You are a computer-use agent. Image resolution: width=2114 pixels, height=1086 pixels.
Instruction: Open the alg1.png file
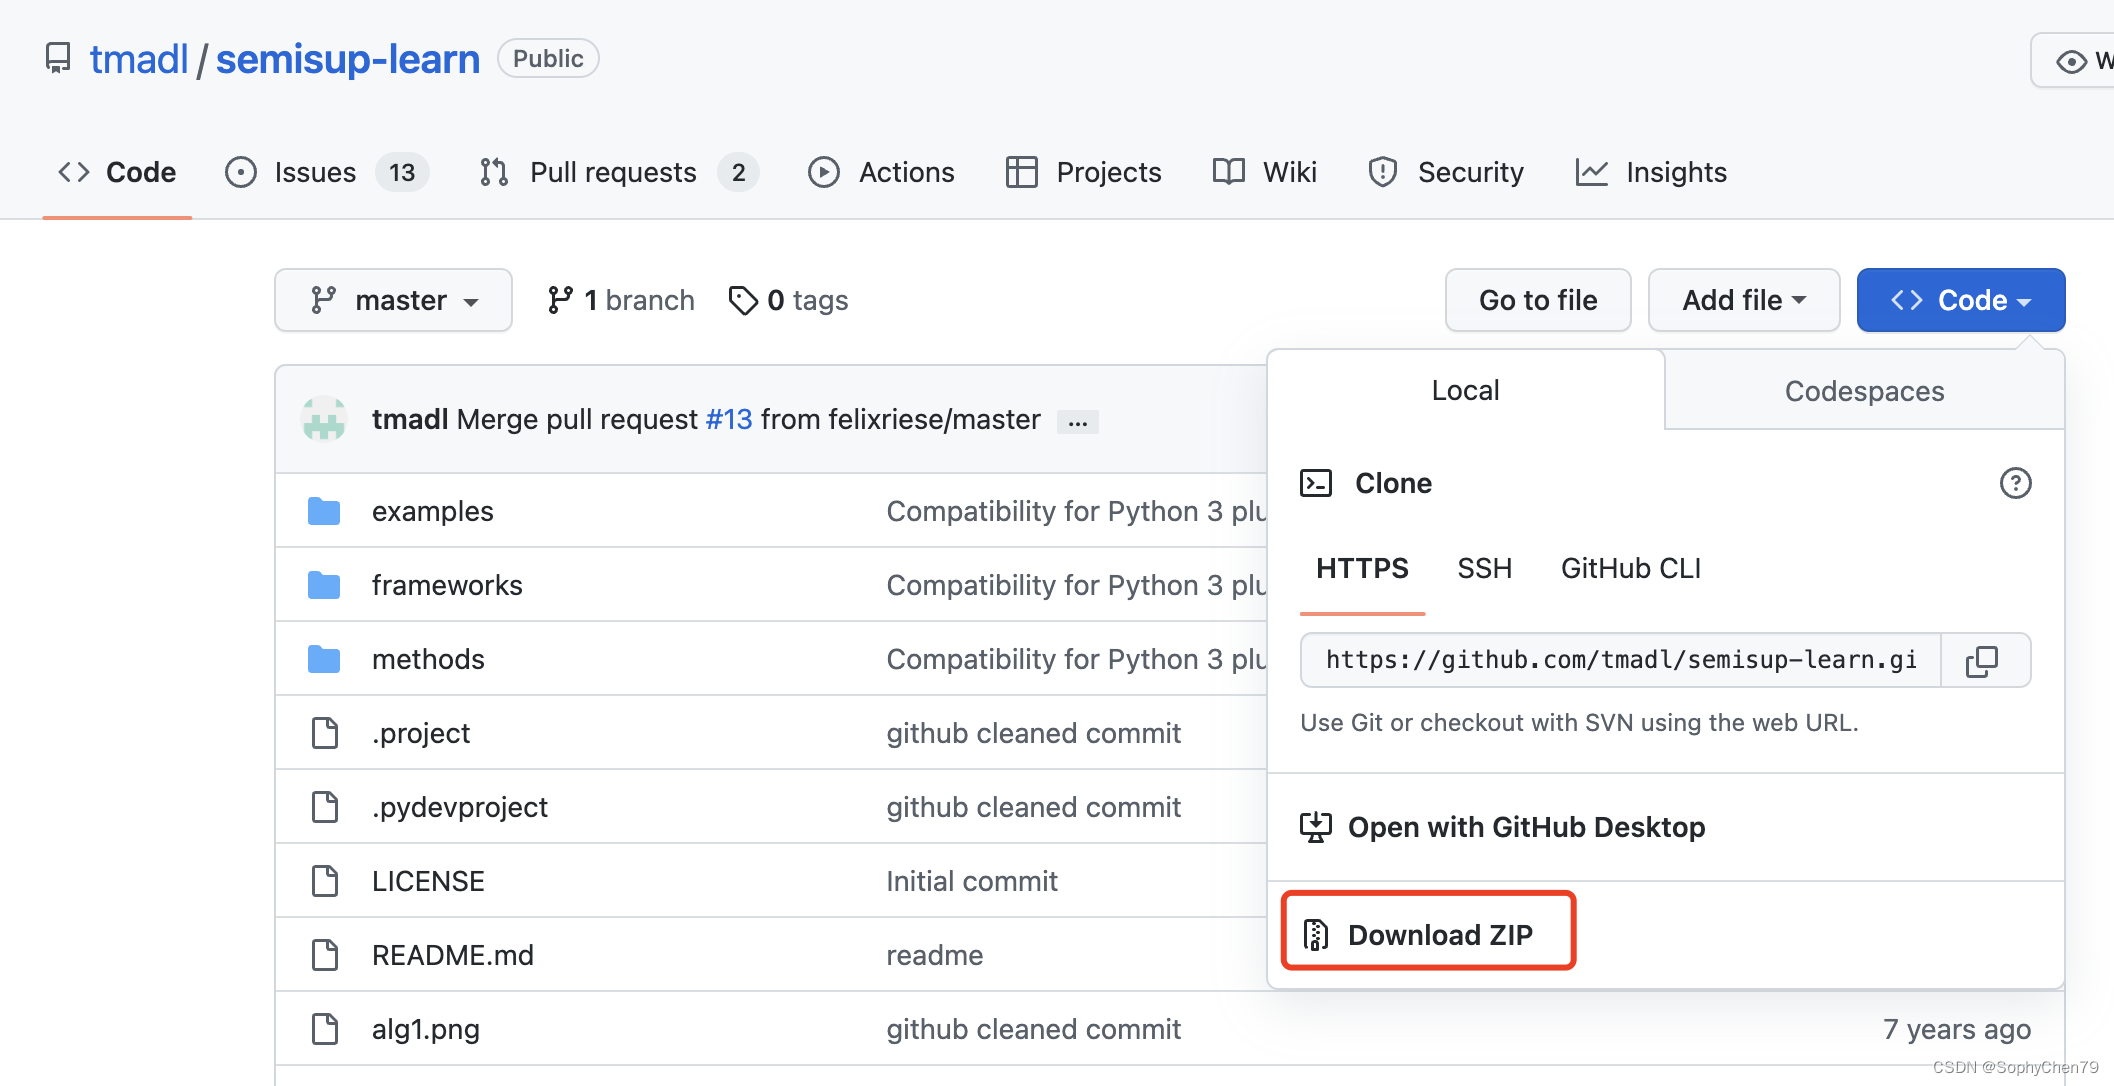click(x=426, y=1029)
